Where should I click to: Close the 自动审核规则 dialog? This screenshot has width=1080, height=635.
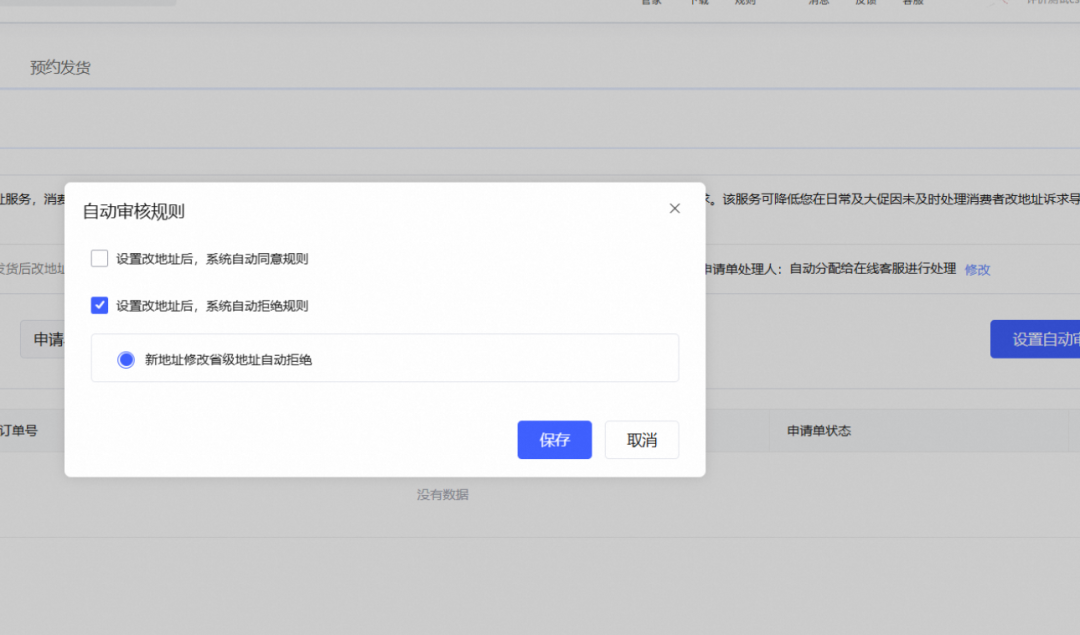pos(674,208)
